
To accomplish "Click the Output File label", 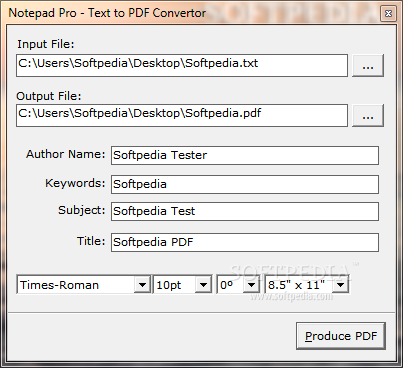I will pos(49,96).
